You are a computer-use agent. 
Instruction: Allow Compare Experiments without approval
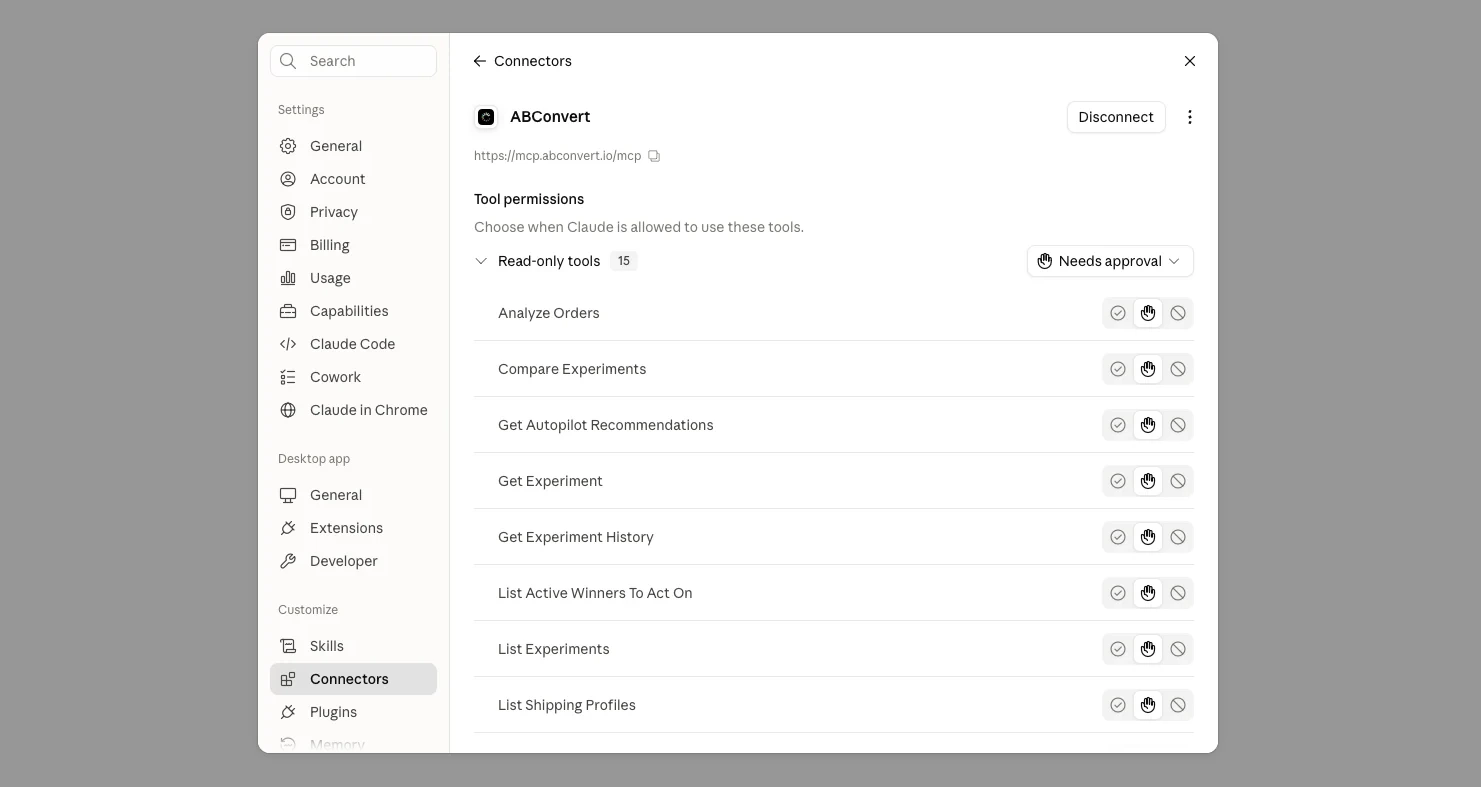point(1118,369)
